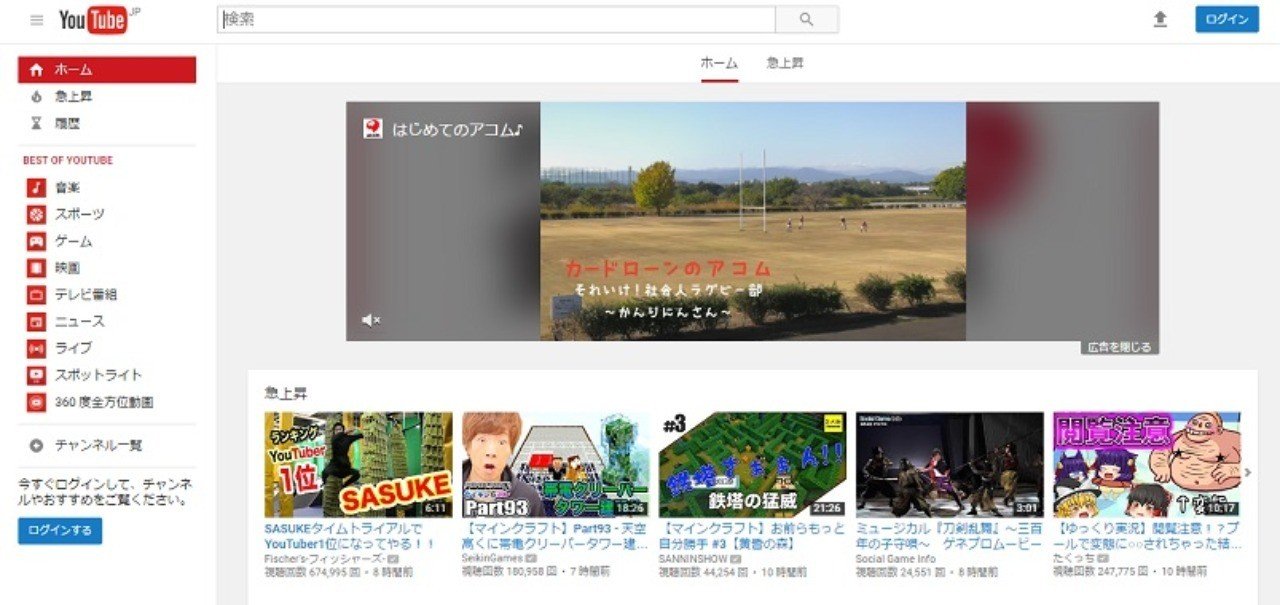Unmute the ad banner video
Image resolution: width=1280 pixels, height=605 pixels.
point(369,320)
